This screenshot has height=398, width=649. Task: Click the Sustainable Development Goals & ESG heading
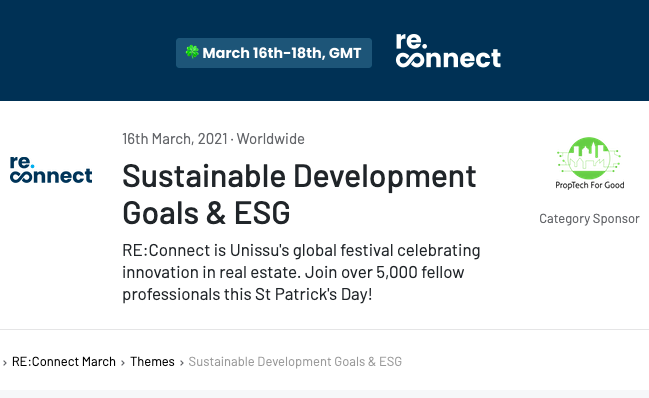[x=299, y=194]
